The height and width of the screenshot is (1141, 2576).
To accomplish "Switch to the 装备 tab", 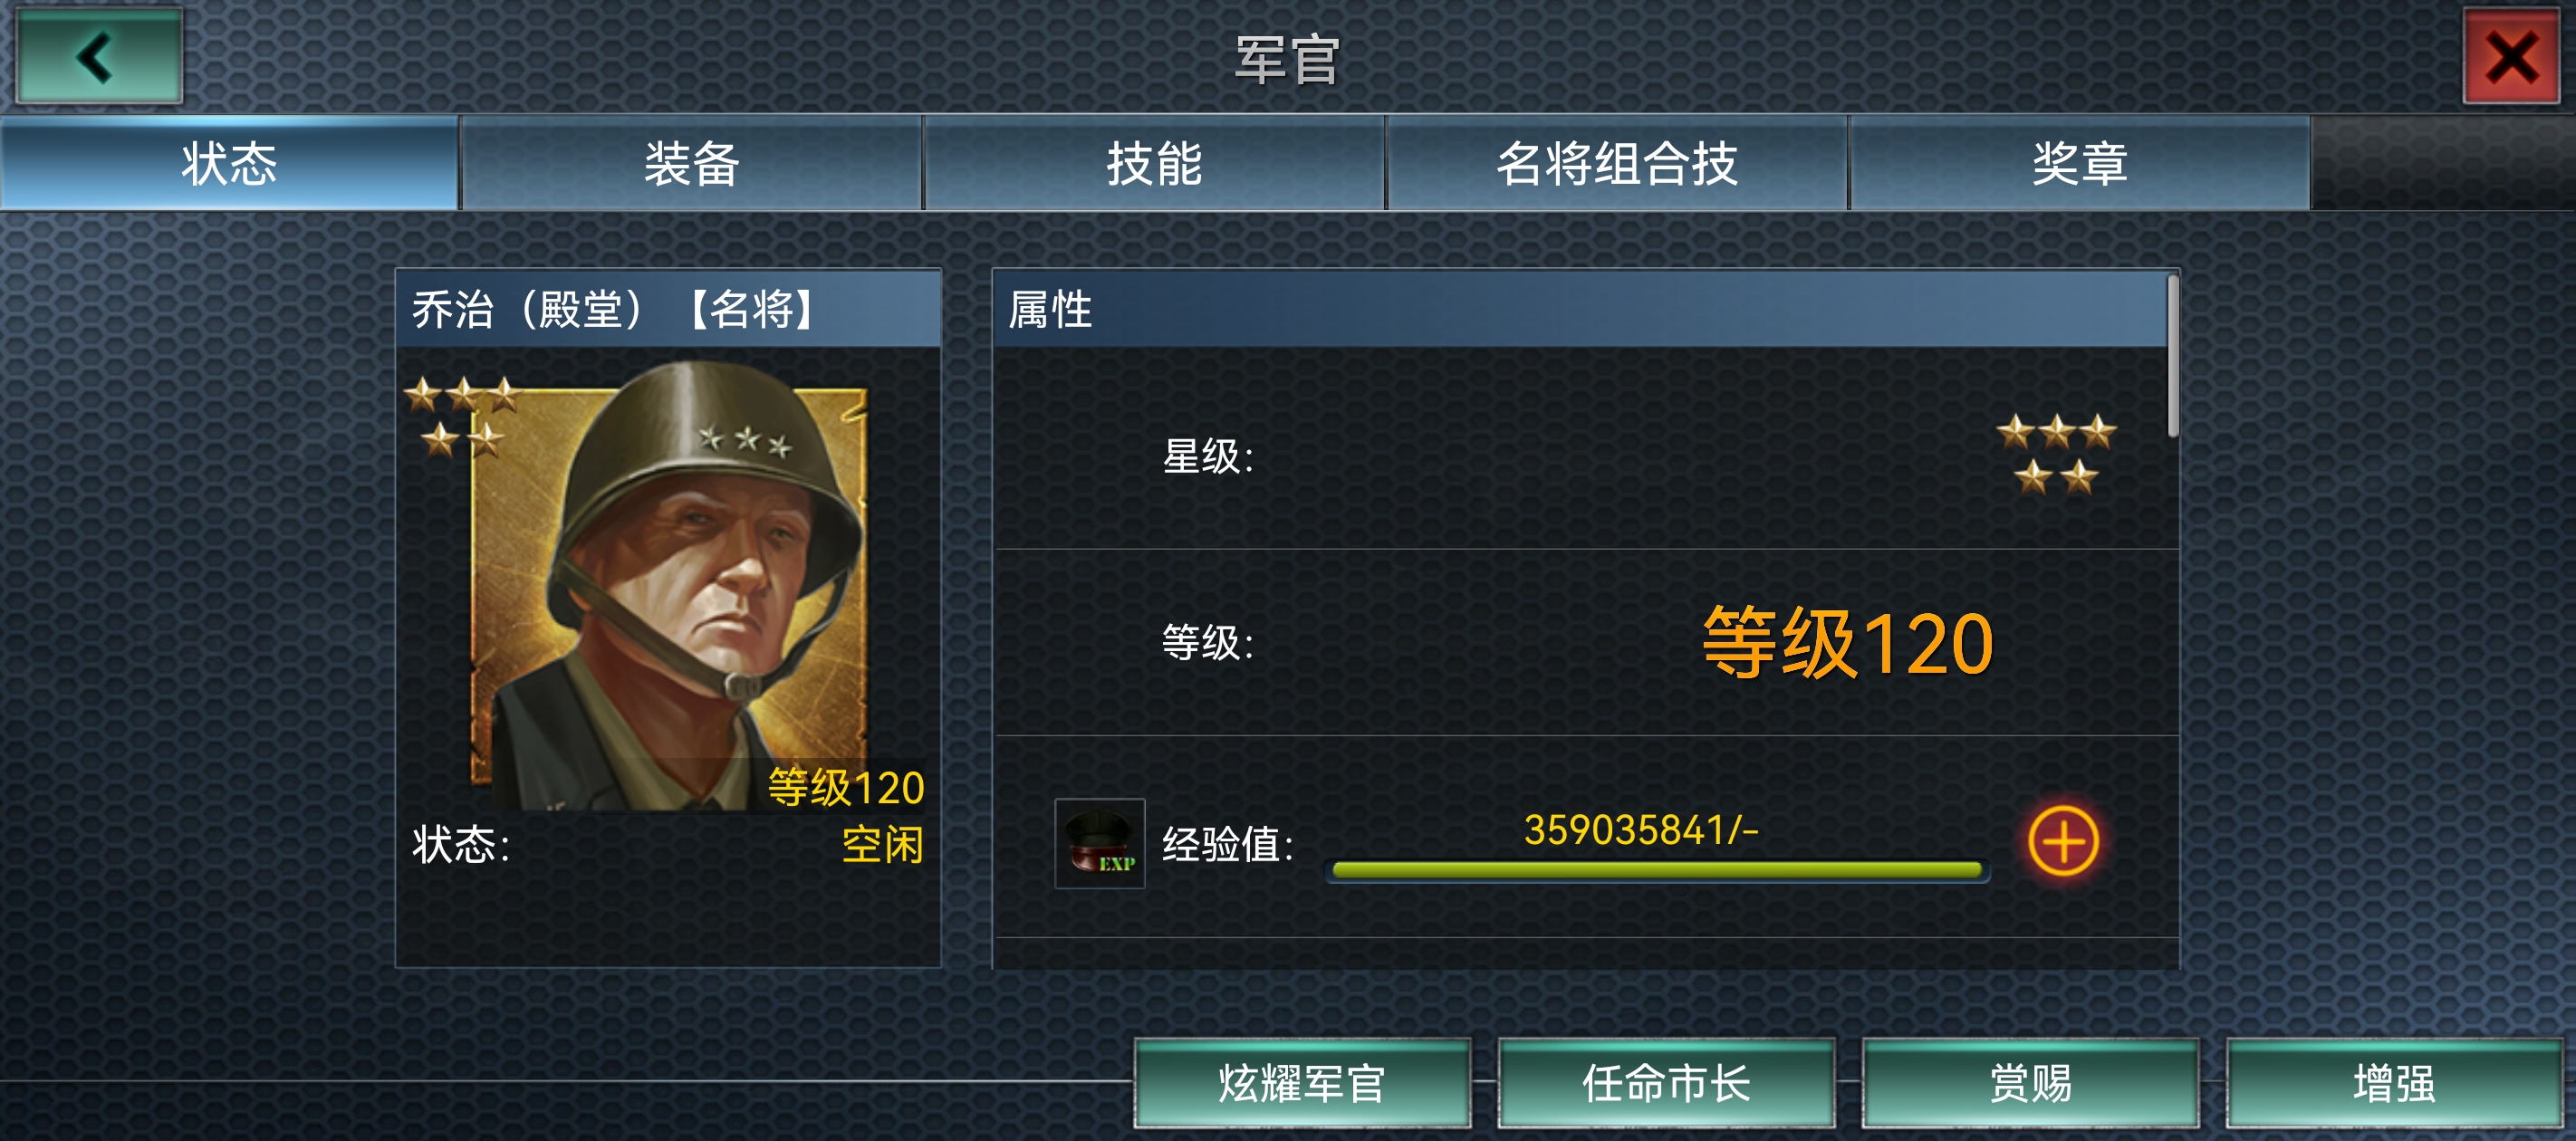I will coord(691,163).
